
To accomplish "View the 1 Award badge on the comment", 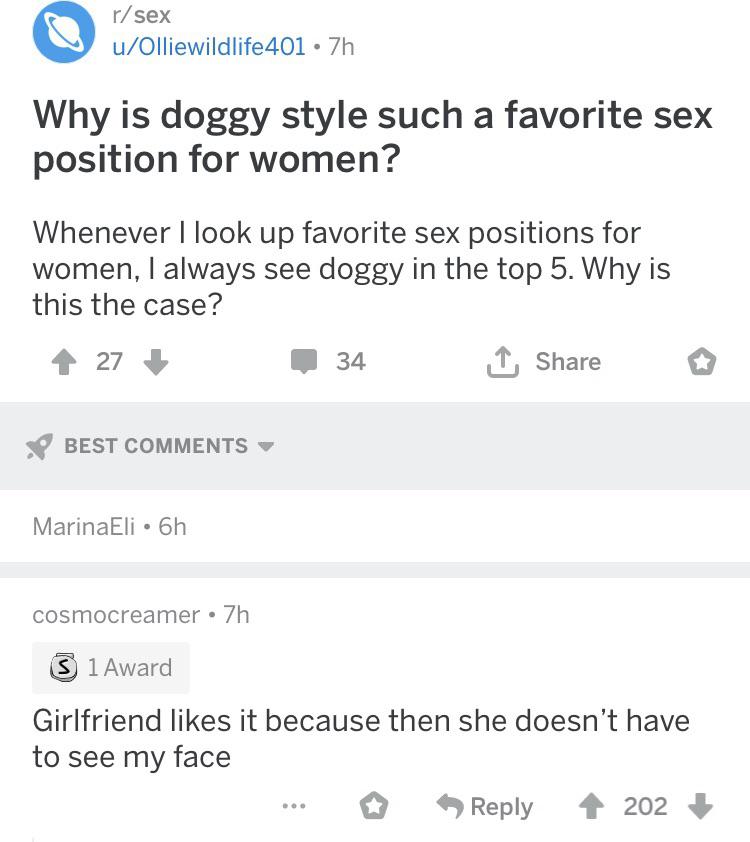I will tap(110, 668).
